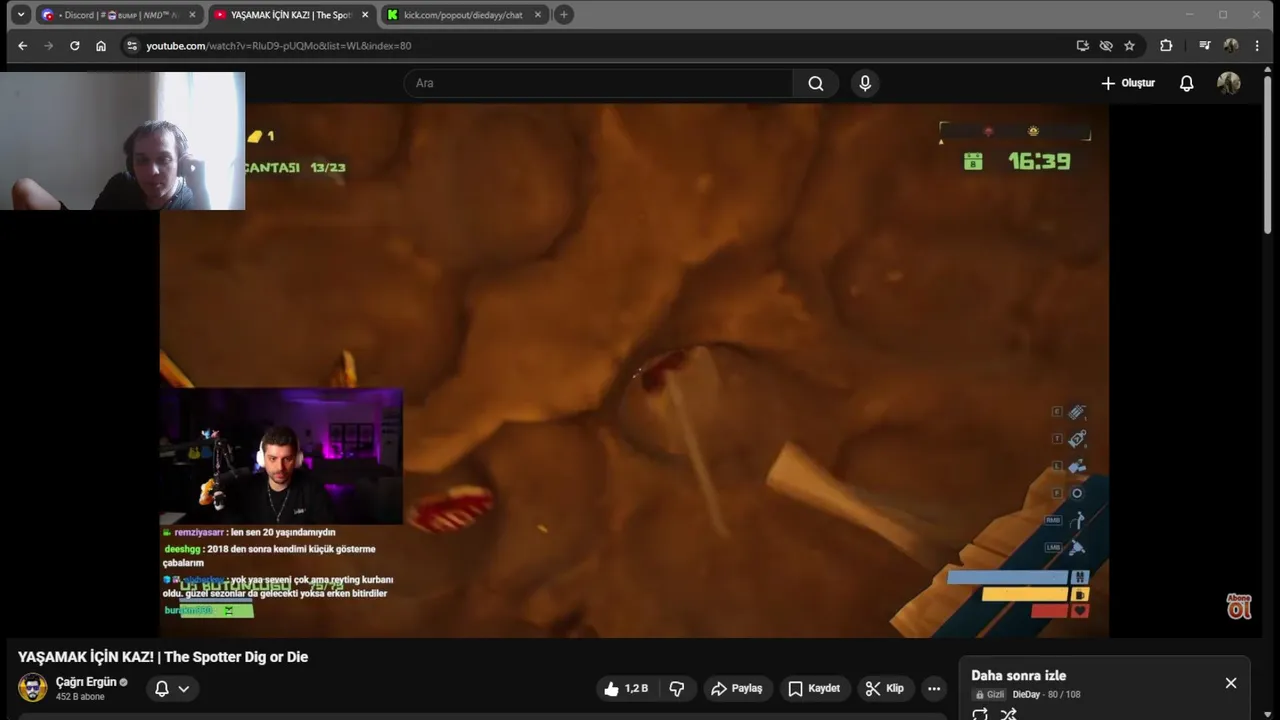Go to the browser home page
The image size is (1280, 720).
point(101,46)
